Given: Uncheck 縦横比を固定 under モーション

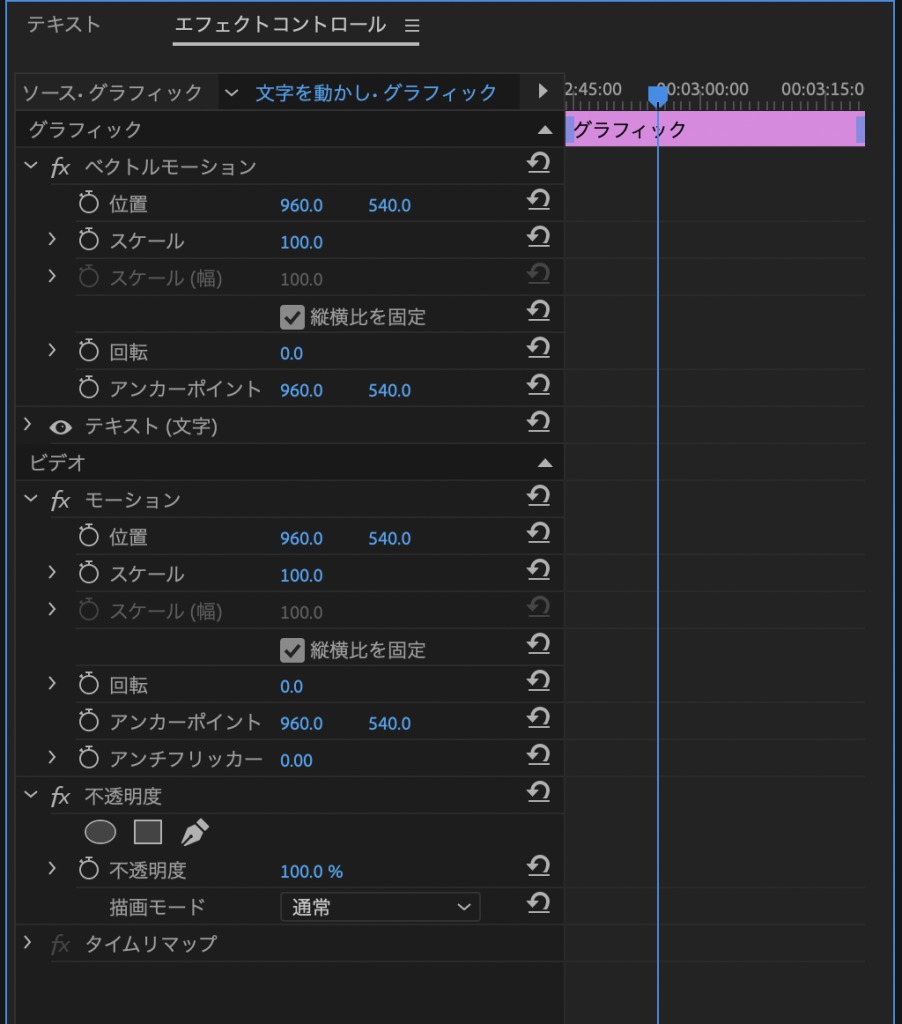Looking at the screenshot, I should [x=292, y=650].
